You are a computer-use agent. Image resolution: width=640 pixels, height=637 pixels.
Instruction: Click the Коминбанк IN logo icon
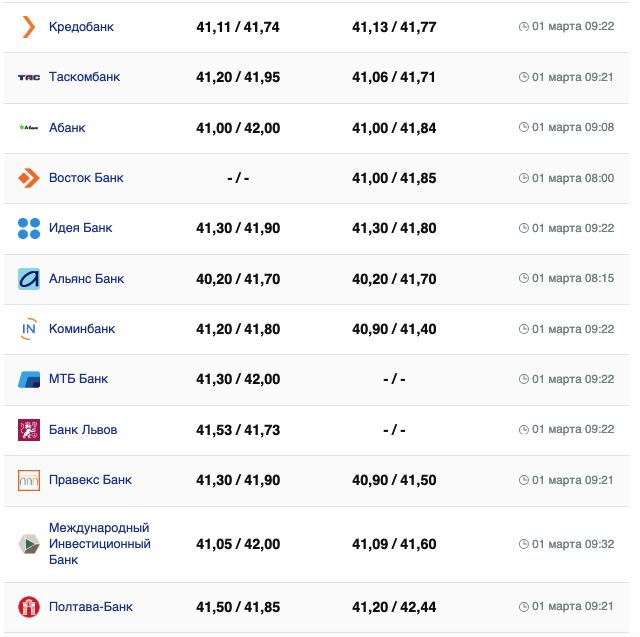tap(29, 329)
